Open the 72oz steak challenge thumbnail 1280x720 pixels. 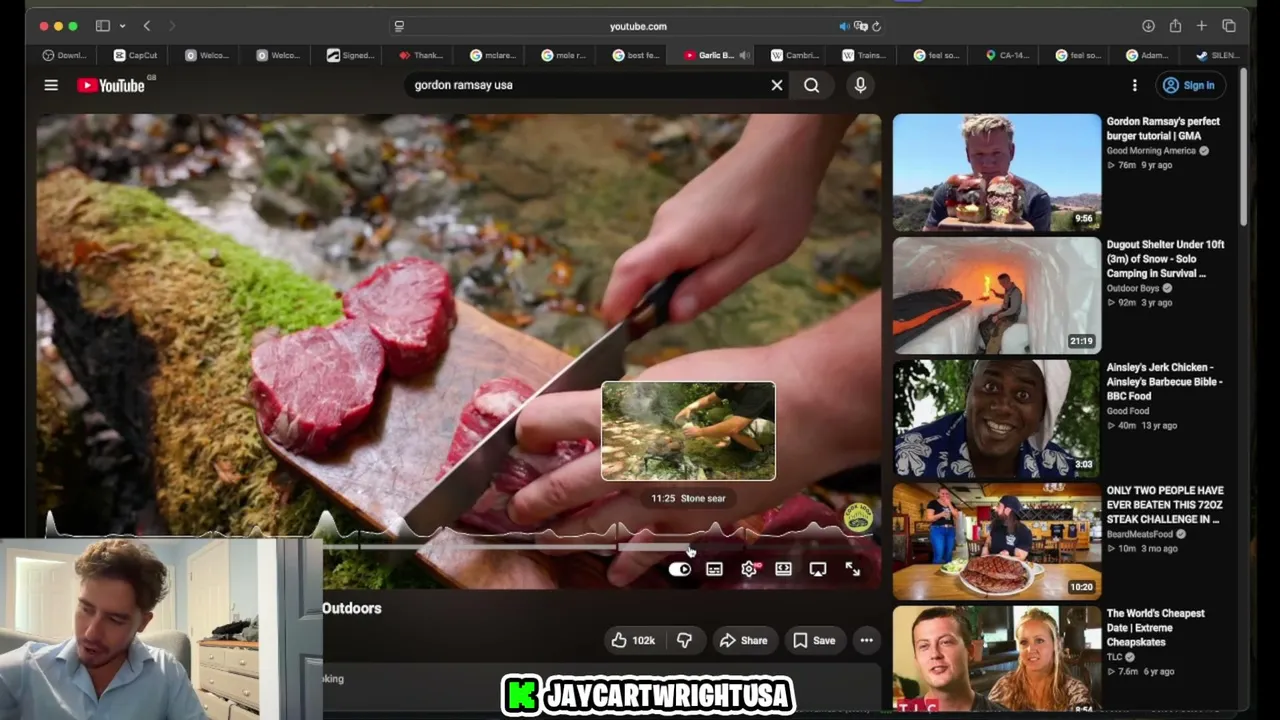coord(996,541)
